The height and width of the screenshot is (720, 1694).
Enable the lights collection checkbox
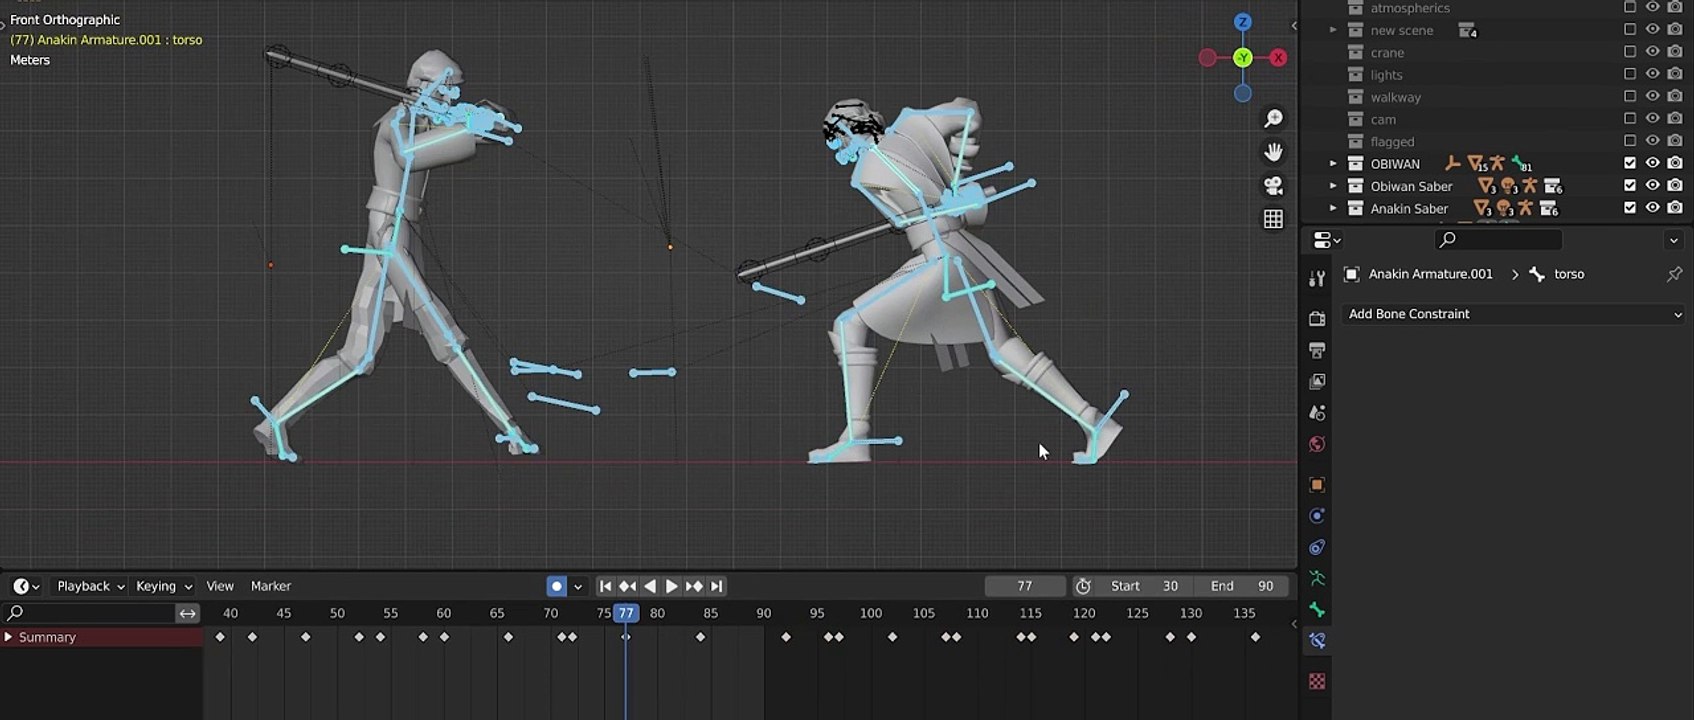[x=1630, y=74]
